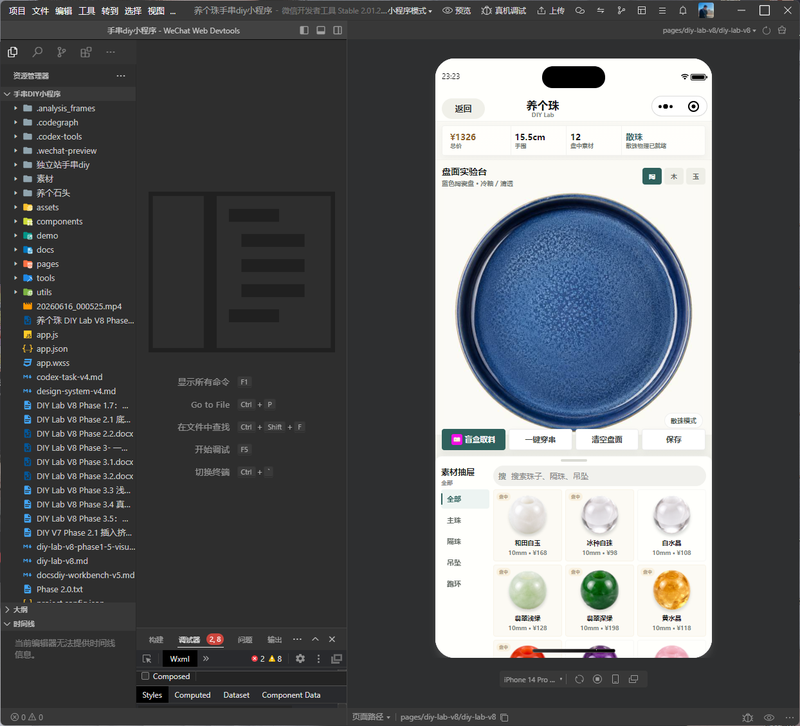Select the 陶 ceramic plate option
Screen dimensions: 800x726
tap(652, 177)
